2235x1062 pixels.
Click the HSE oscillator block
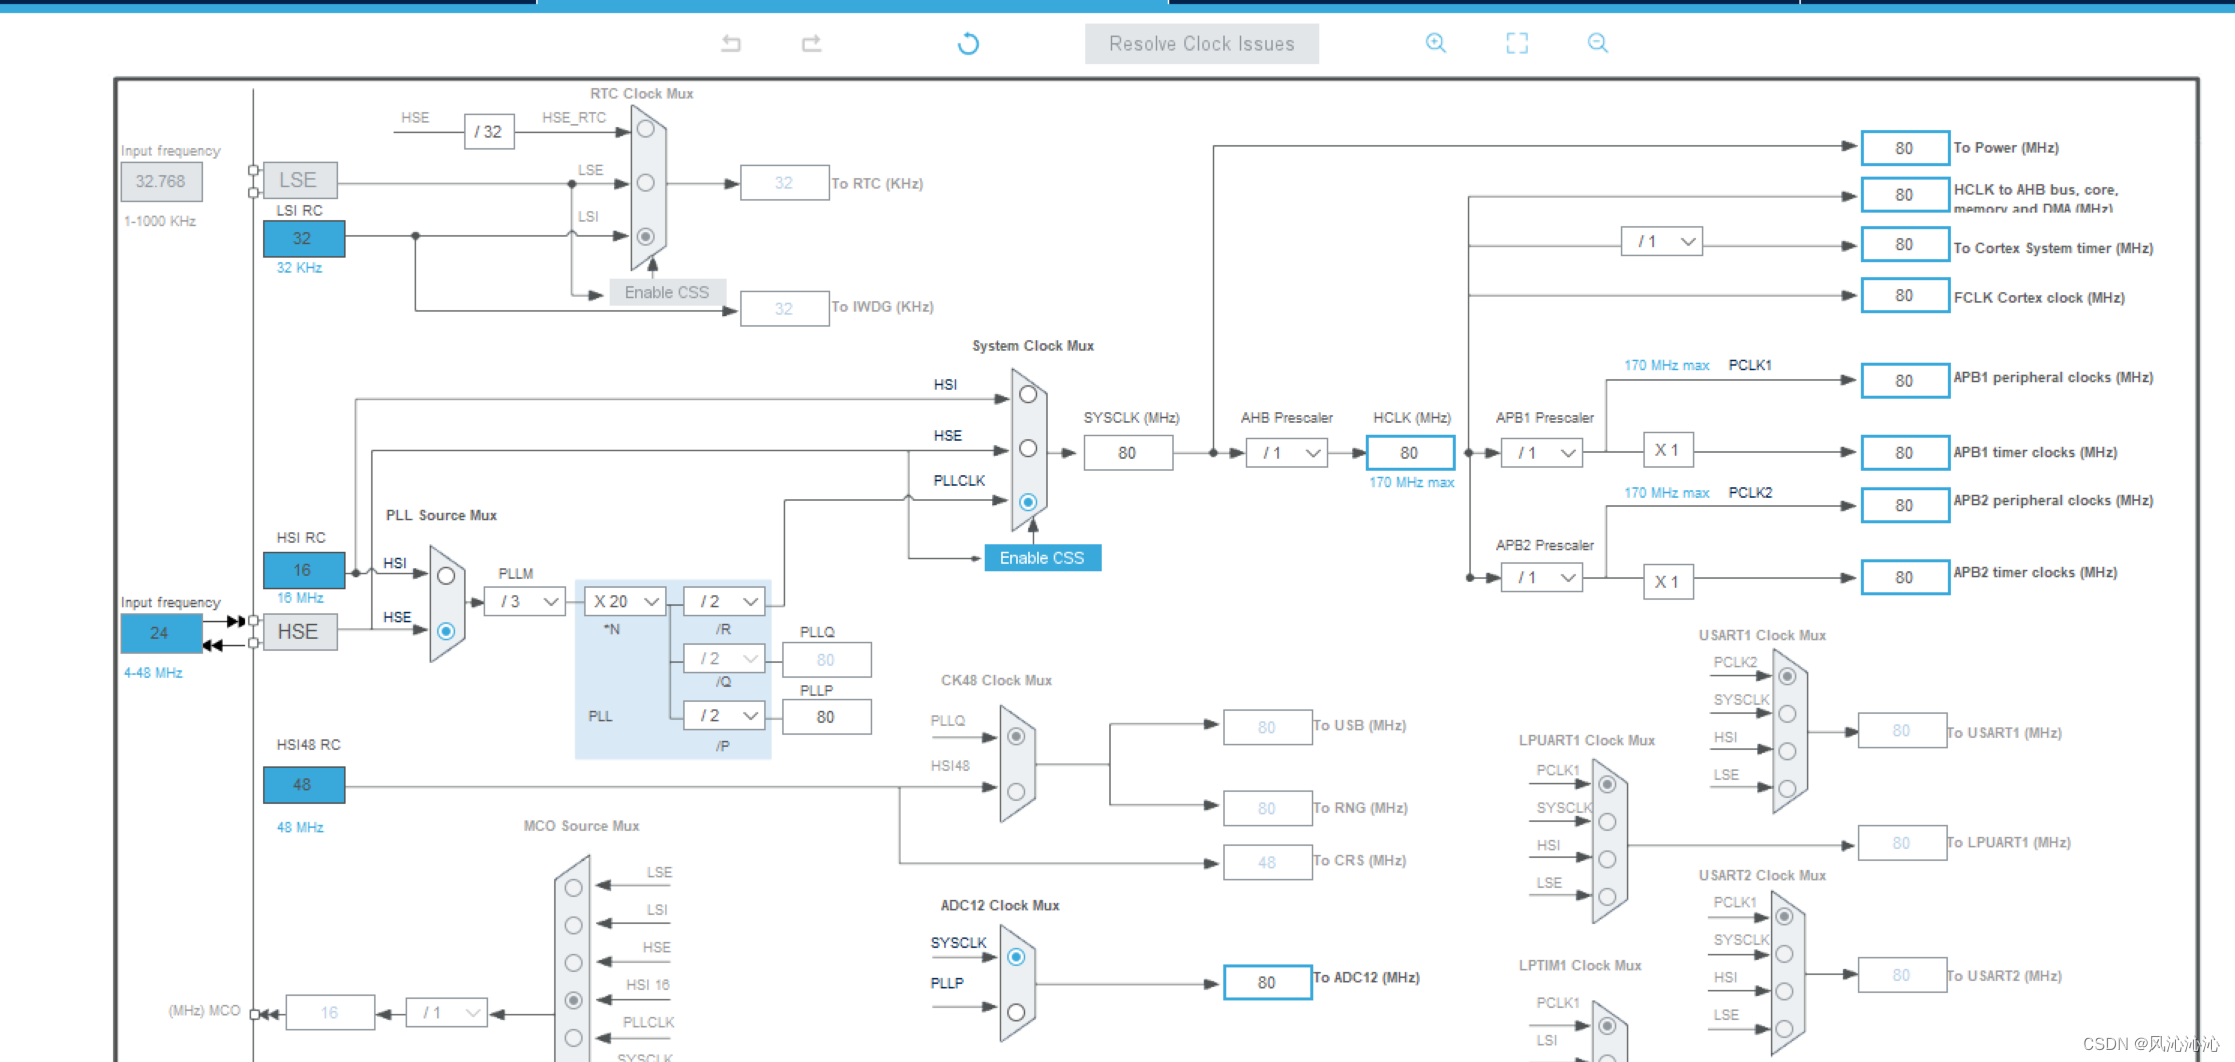coord(299,632)
